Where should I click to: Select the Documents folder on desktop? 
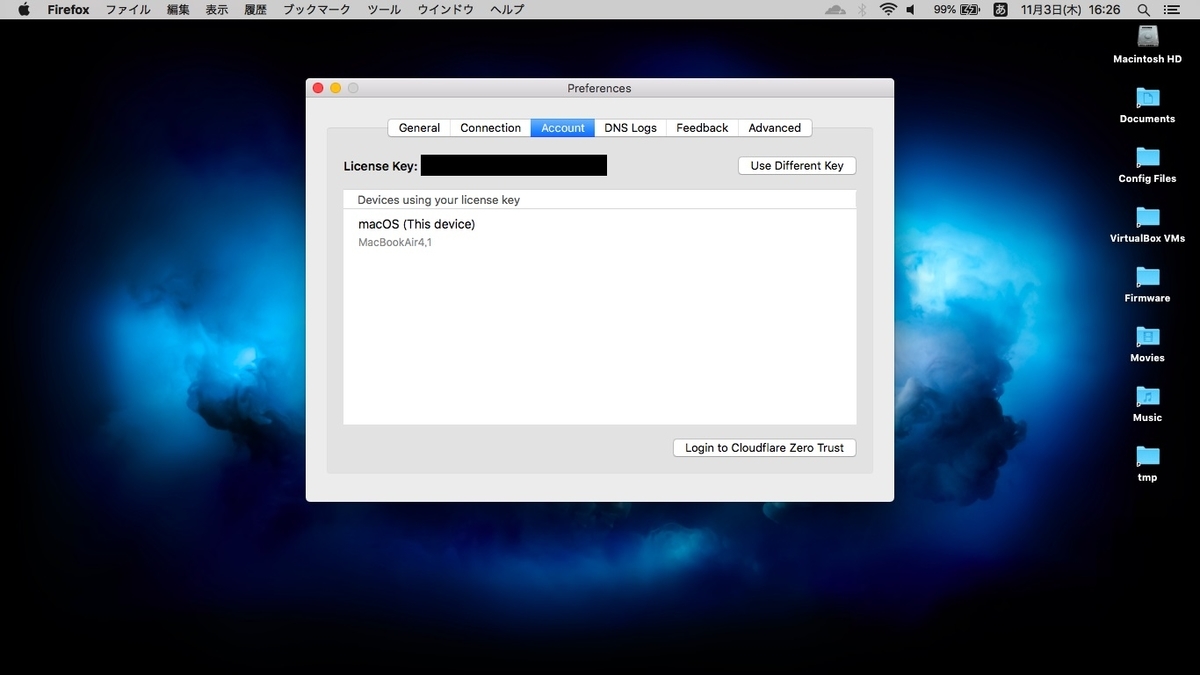(1147, 97)
